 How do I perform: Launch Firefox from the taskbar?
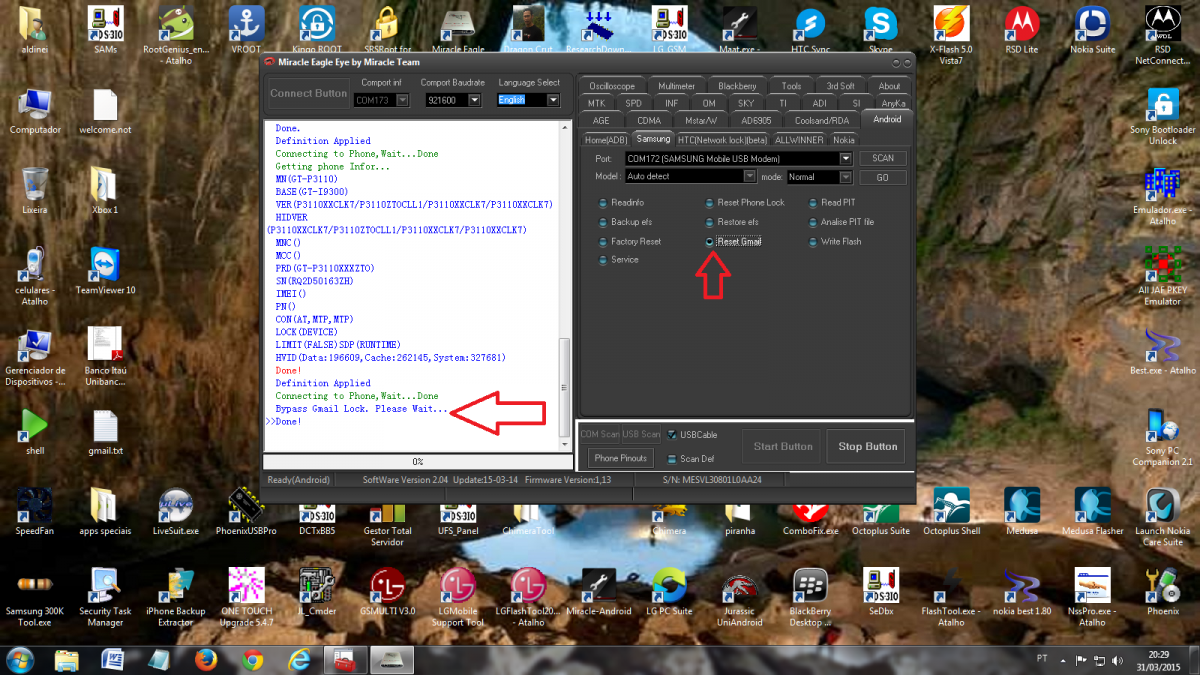coord(207,659)
